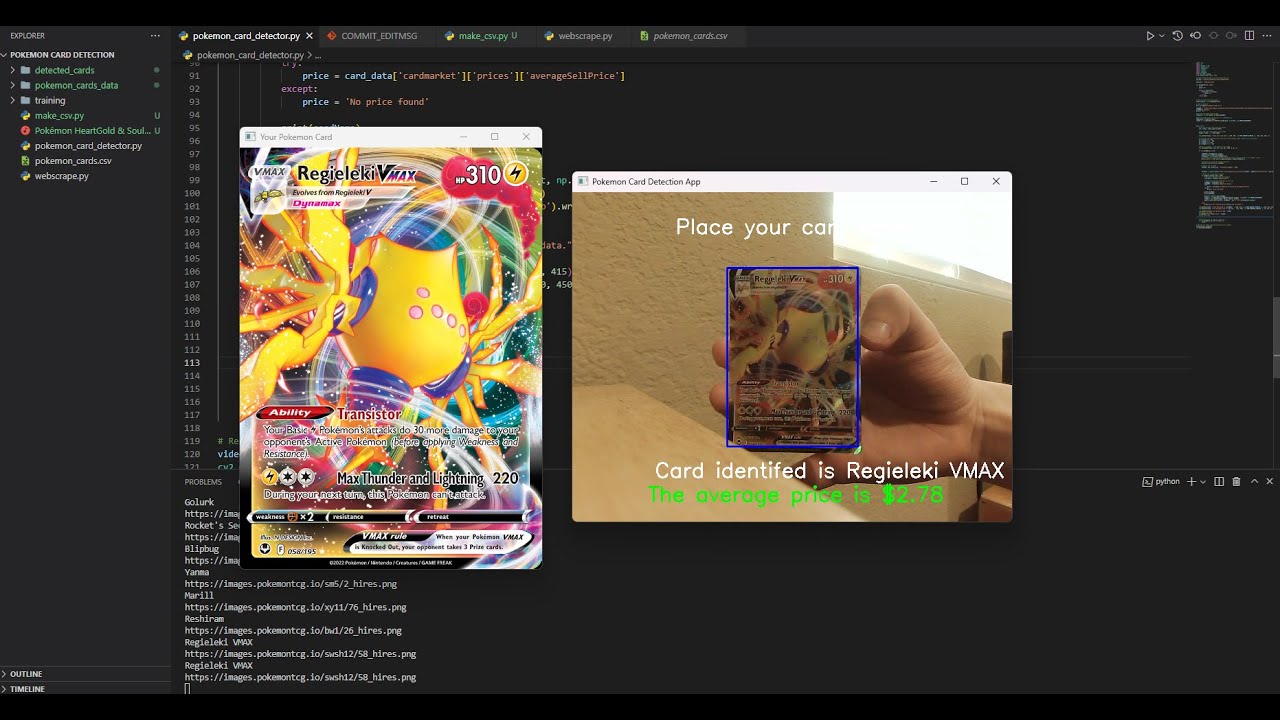Open the Pokémon HeartGold & Soul... audio file
This screenshot has width=1280, height=720.
(x=85, y=130)
